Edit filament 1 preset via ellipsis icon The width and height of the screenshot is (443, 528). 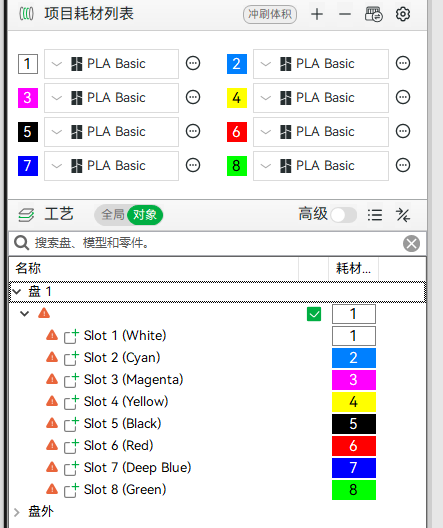pos(193,63)
